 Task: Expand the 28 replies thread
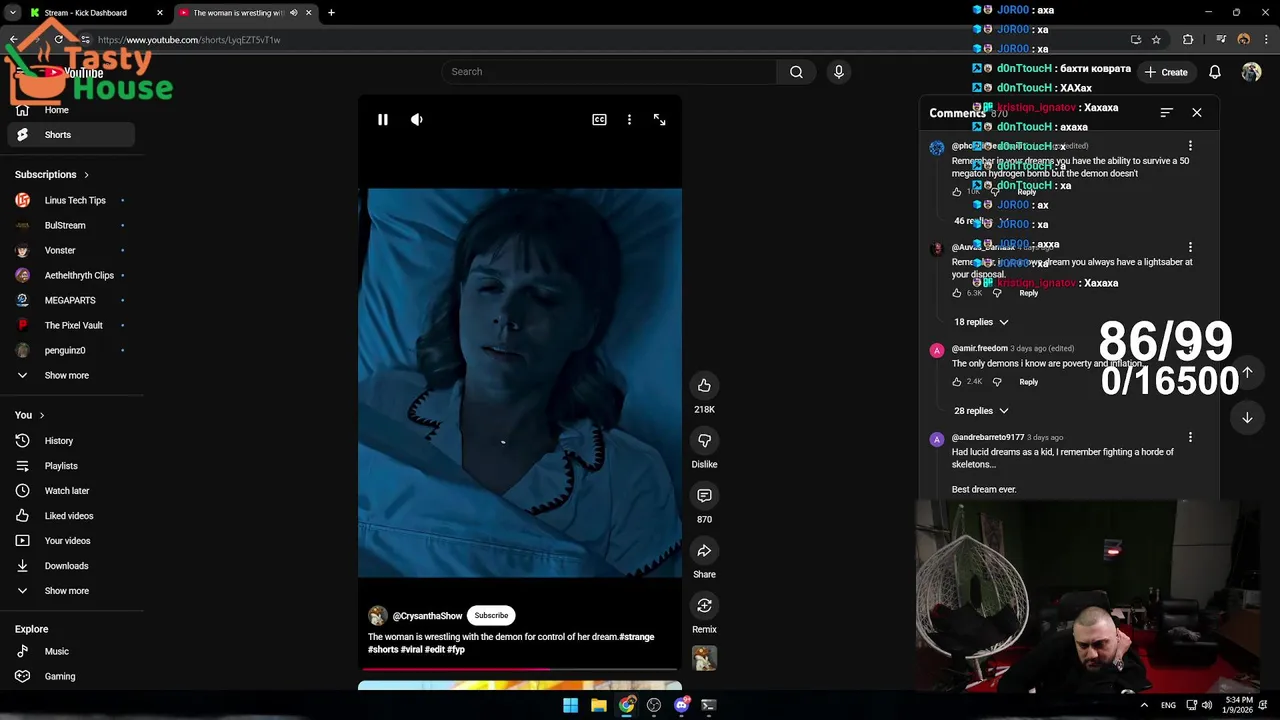coord(981,411)
